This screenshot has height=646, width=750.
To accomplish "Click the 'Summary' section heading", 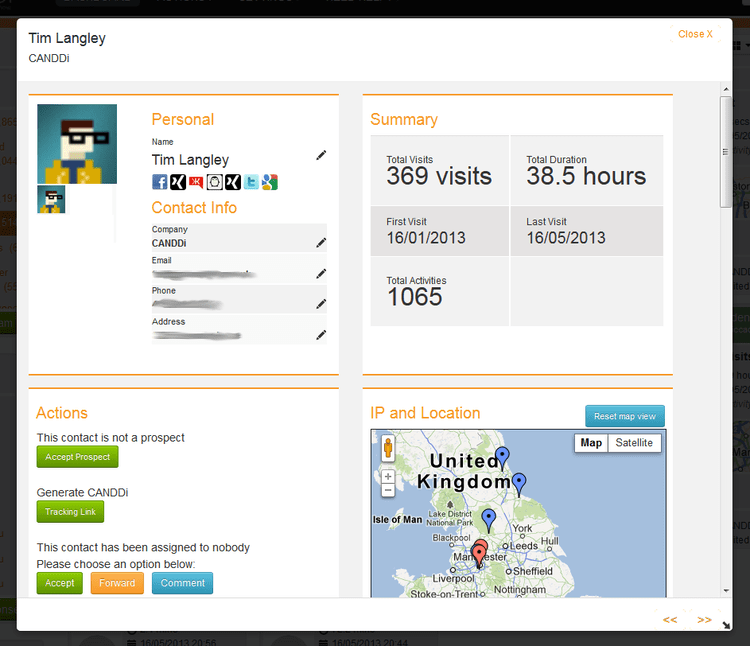I will 404,120.
